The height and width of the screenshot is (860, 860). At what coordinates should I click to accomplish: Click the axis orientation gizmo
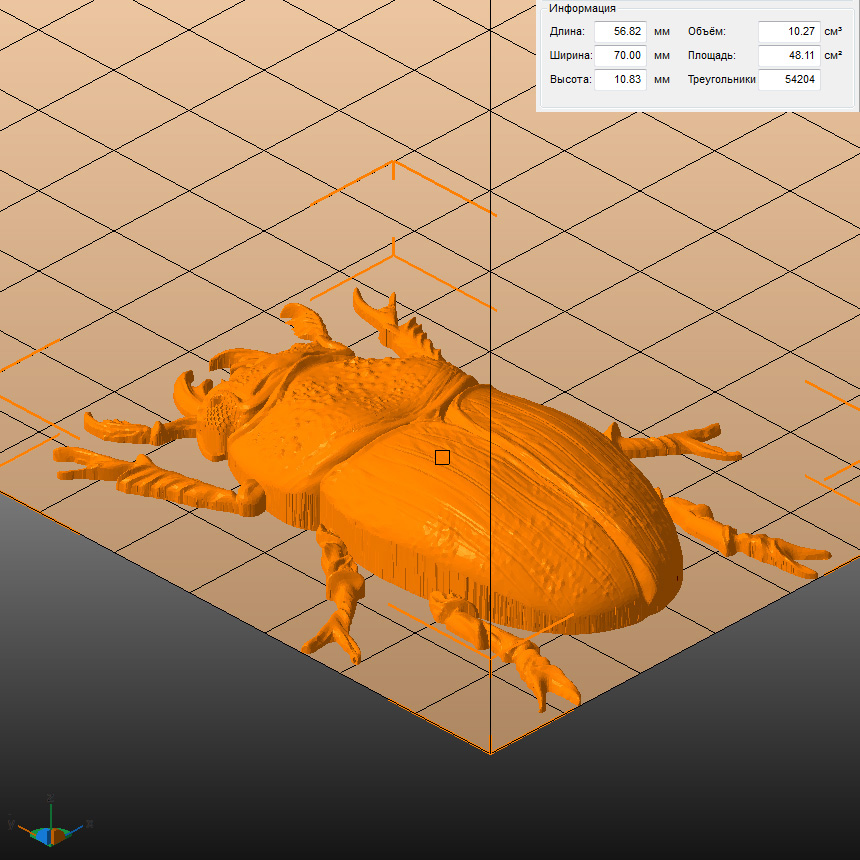[50, 826]
